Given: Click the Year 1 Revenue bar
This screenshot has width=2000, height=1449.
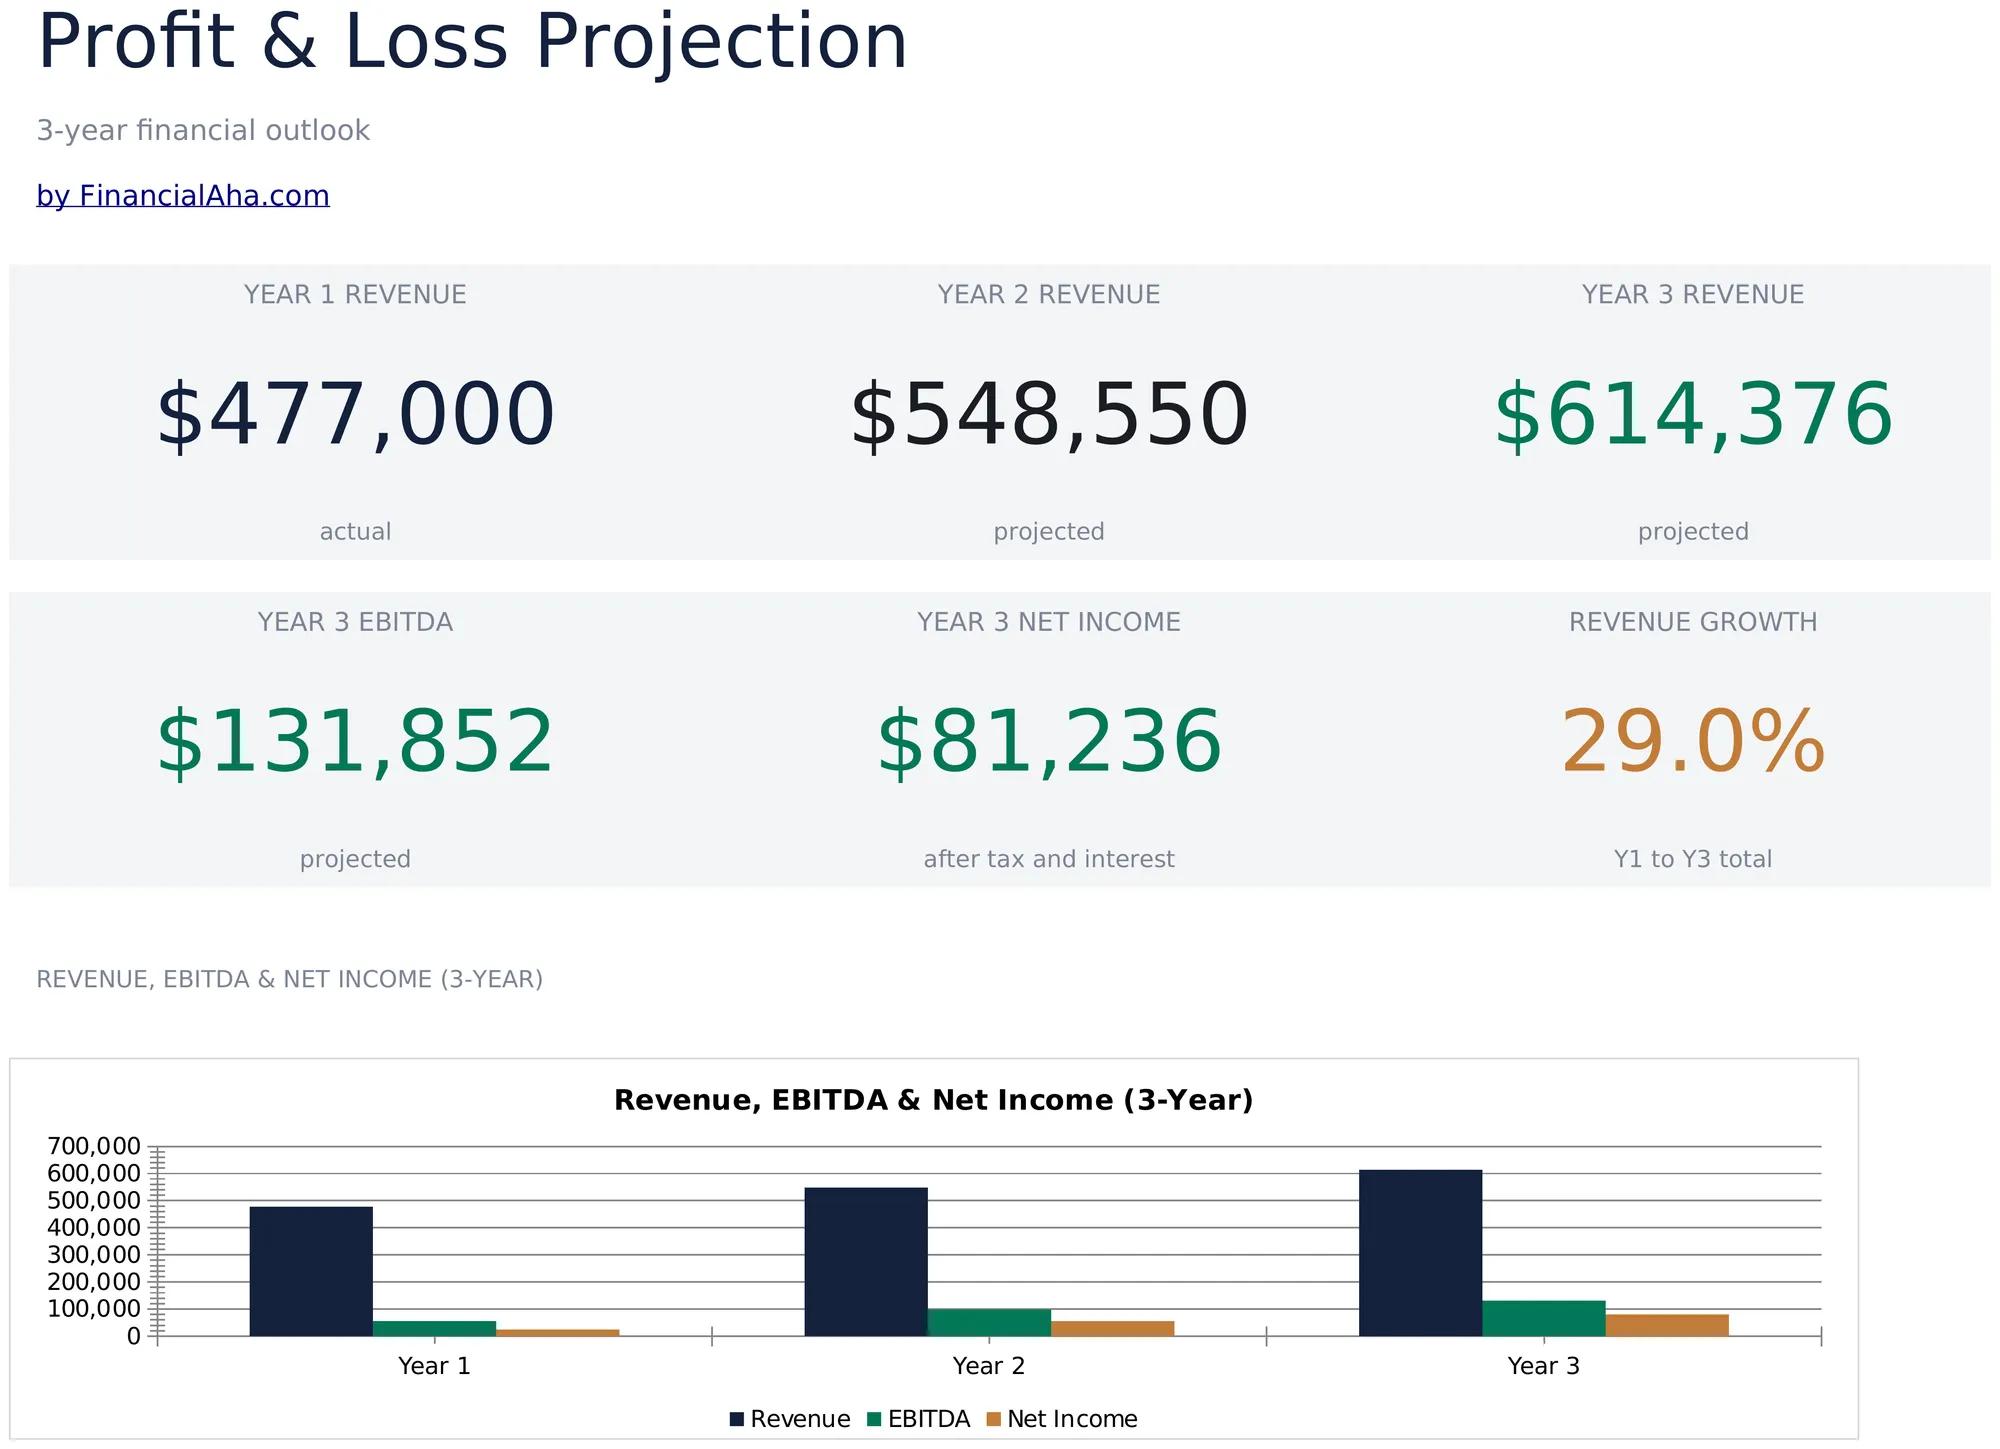Looking at the screenshot, I should (x=311, y=1271).
